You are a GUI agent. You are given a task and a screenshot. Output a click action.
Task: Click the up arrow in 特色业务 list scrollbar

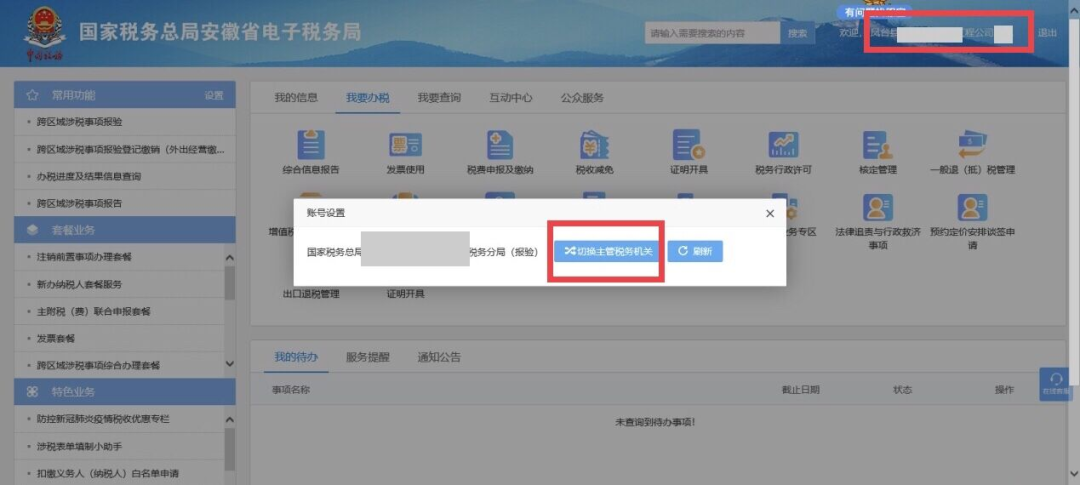coord(230,420)
